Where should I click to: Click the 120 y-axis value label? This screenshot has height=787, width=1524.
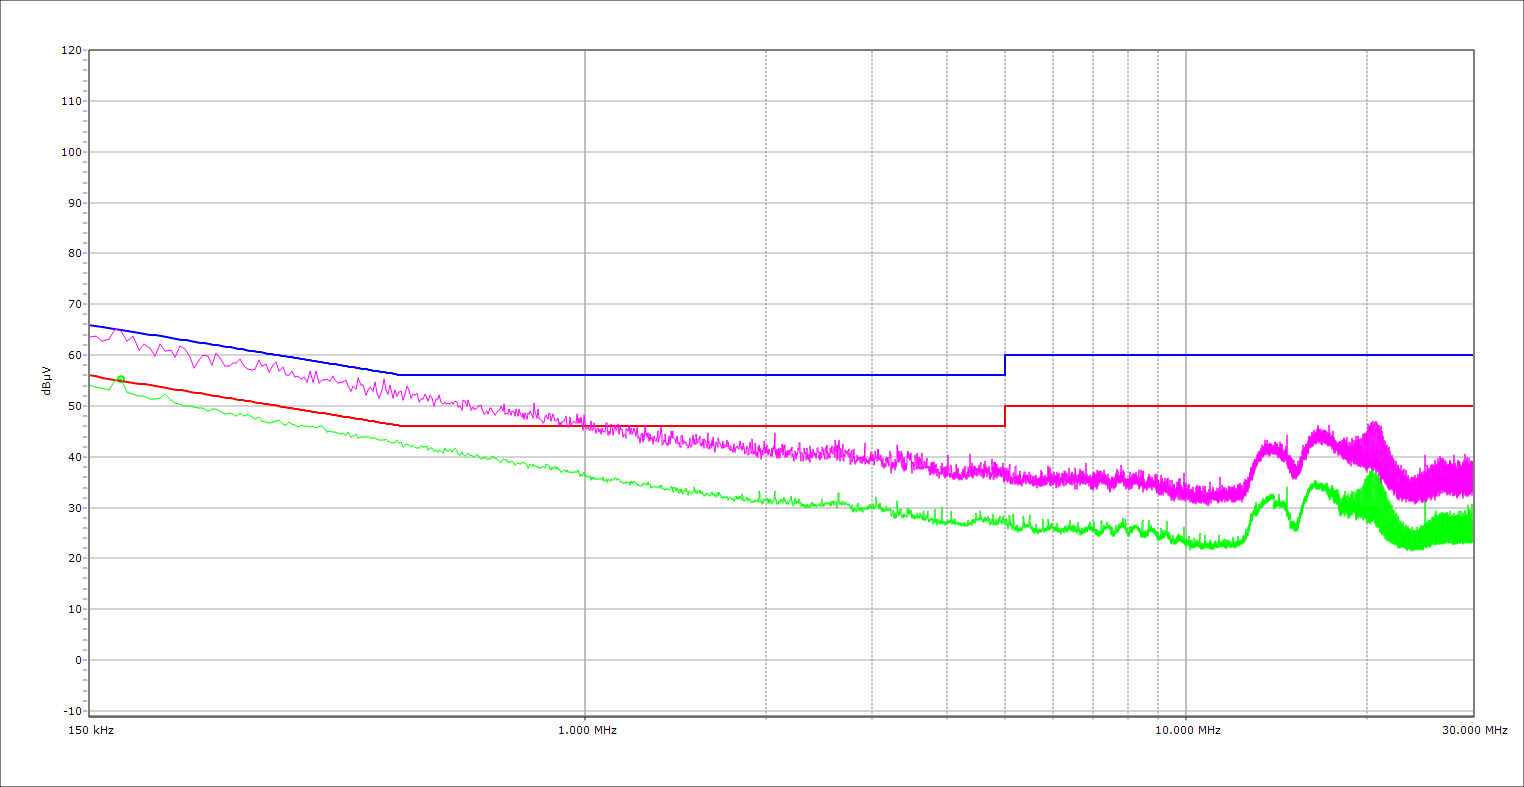click(71, 50)
